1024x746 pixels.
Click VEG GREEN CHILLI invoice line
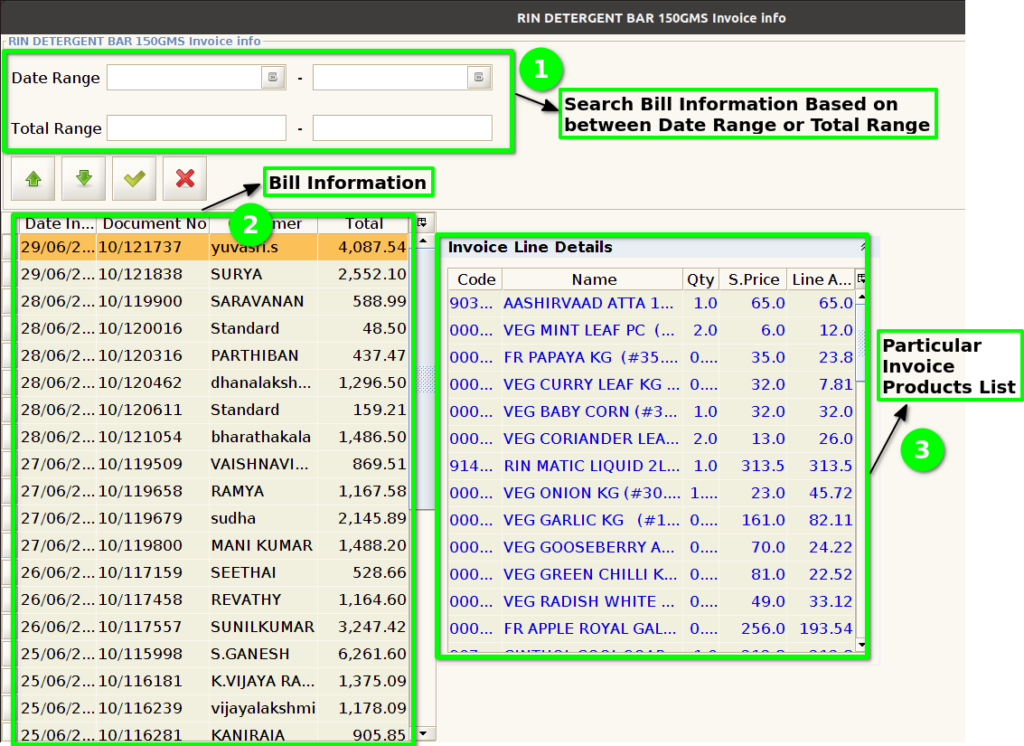[651, 574]
